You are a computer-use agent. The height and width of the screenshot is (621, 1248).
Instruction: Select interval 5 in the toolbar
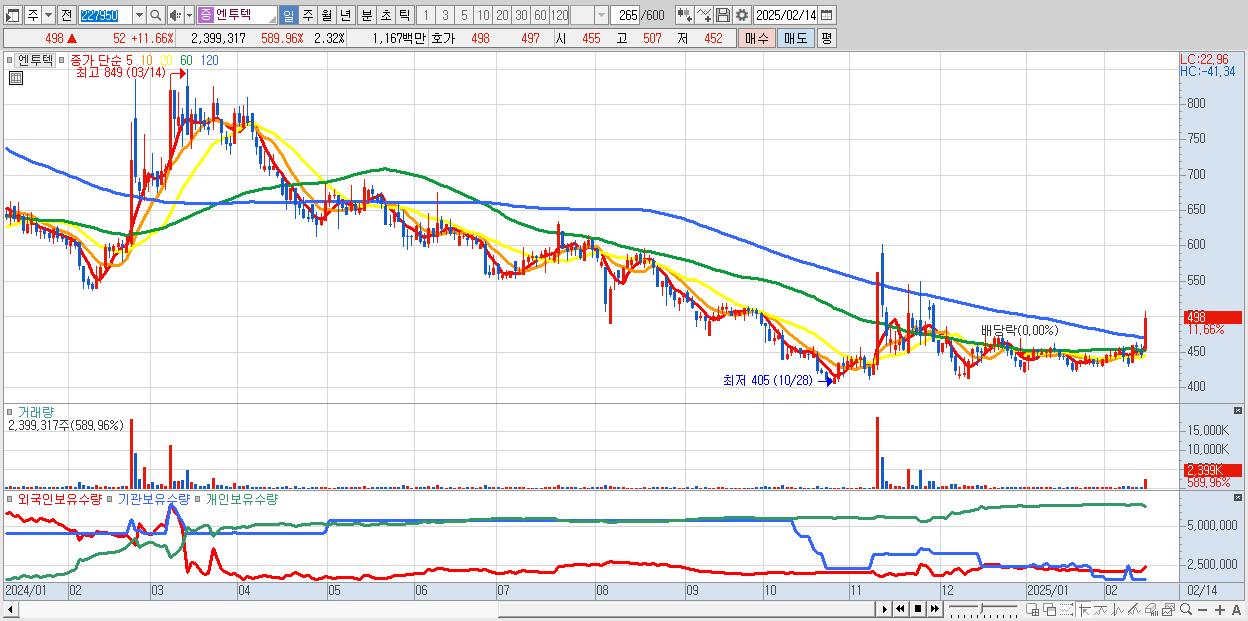click(x=464, y=15)
